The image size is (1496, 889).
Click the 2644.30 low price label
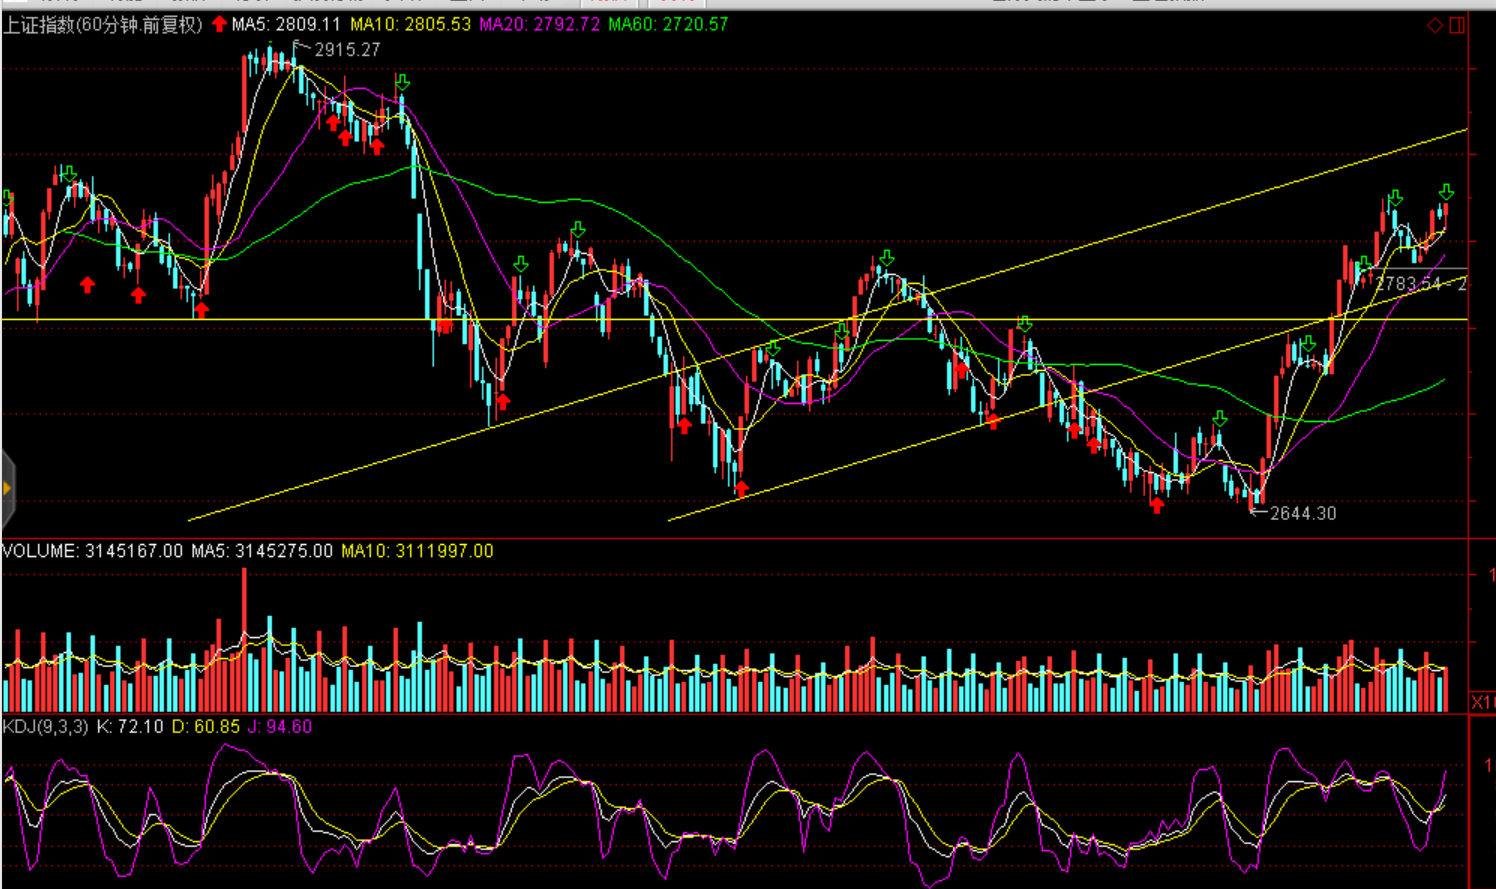1302,513
